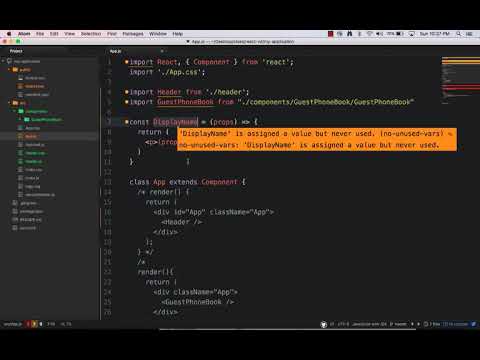This screenshot has width=480, height=360.
Task: Open the green Header.js file
Action: [31, 161]
